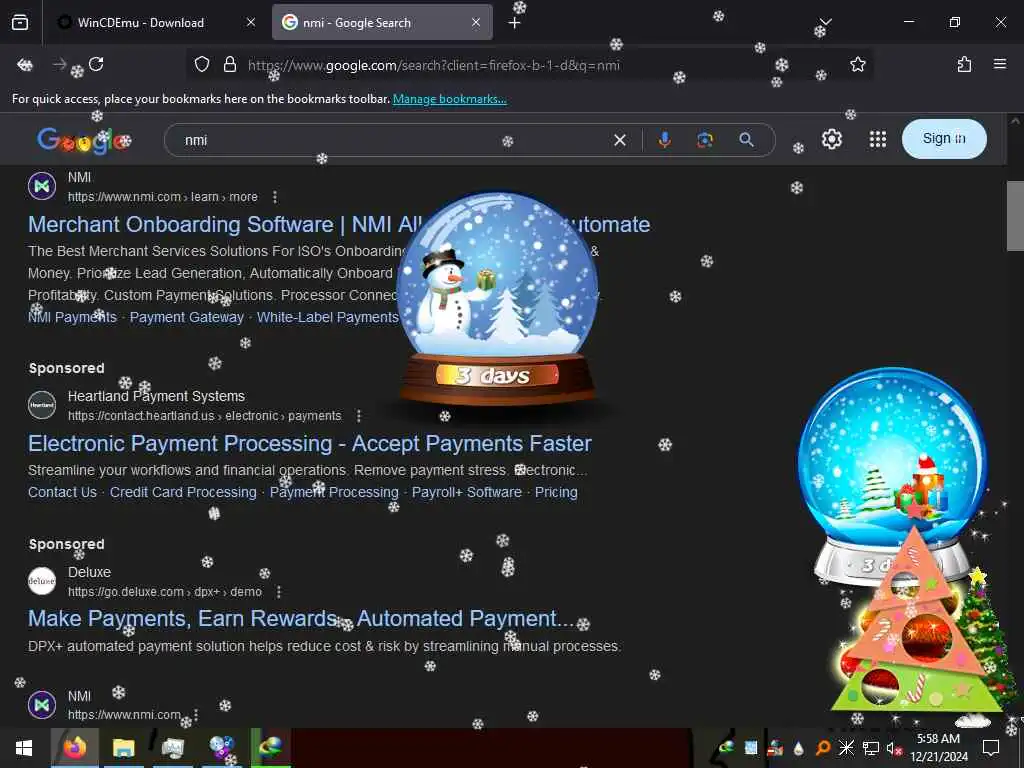Follow the Credit Card Processing sitelink

[x=183, y=492]
